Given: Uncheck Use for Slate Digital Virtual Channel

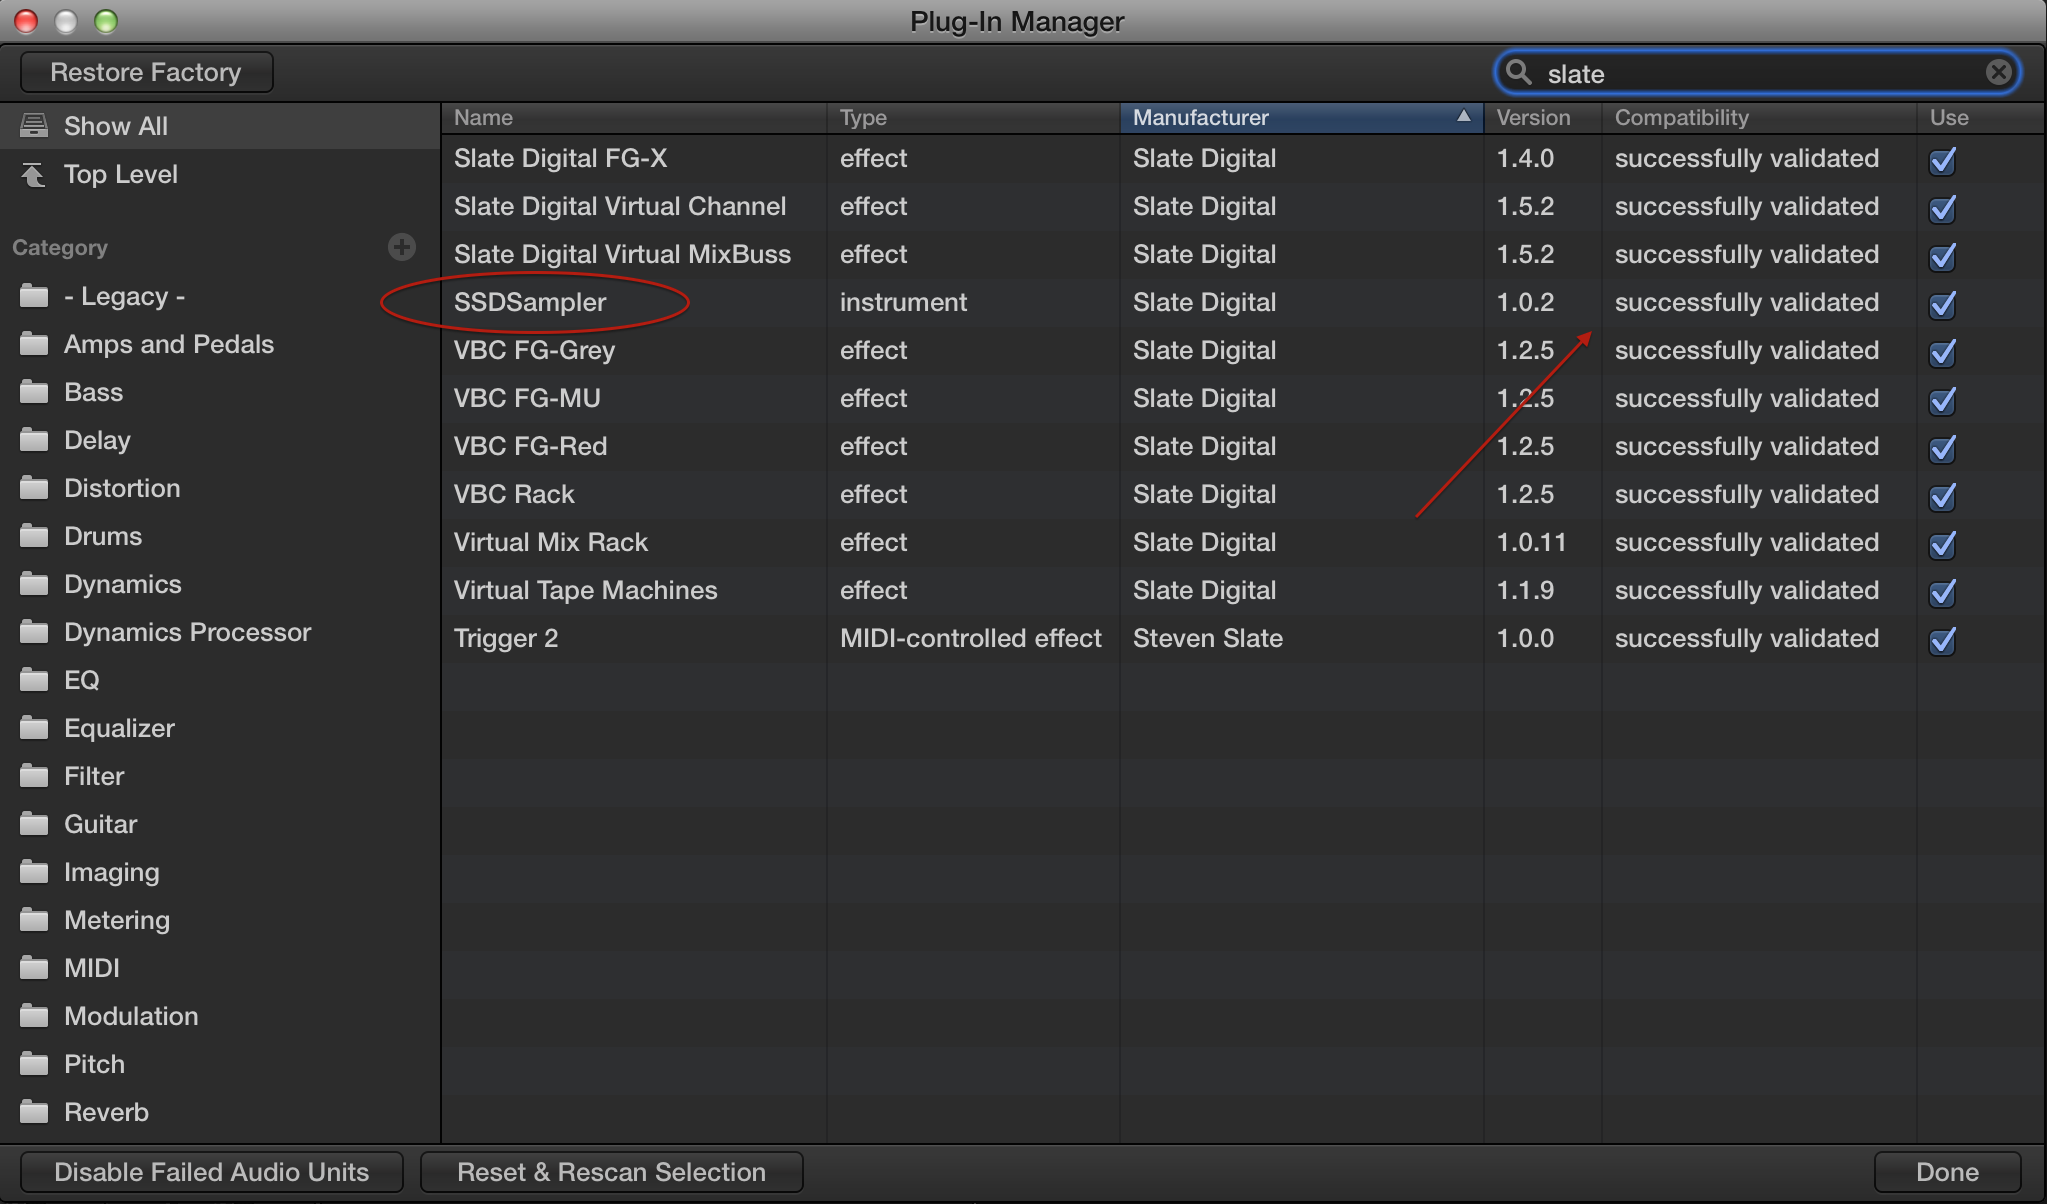Looking at the screenshot, I should 1942,208.
